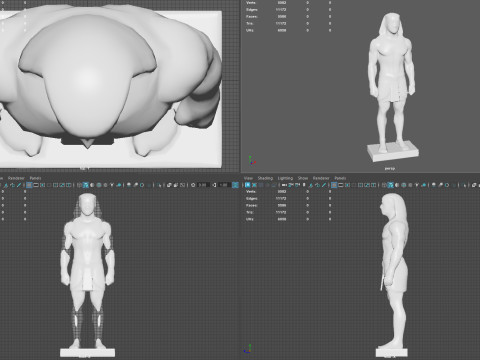Image resolution: width=480 pixels, height=360 pixels.
Task: Click Smooth Shade All in front view panel
Action: 86,185
